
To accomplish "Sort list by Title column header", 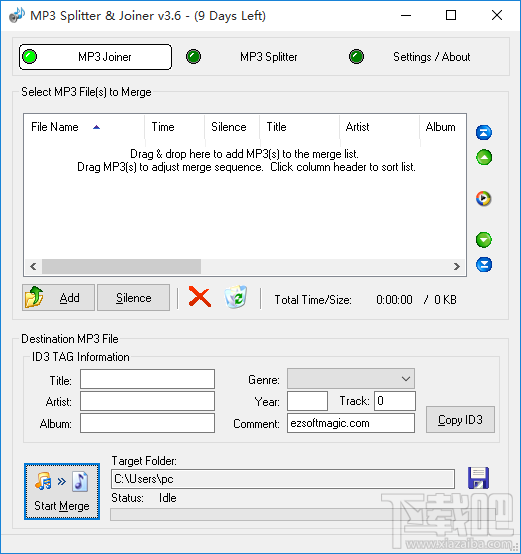I will tap(300, 127).
